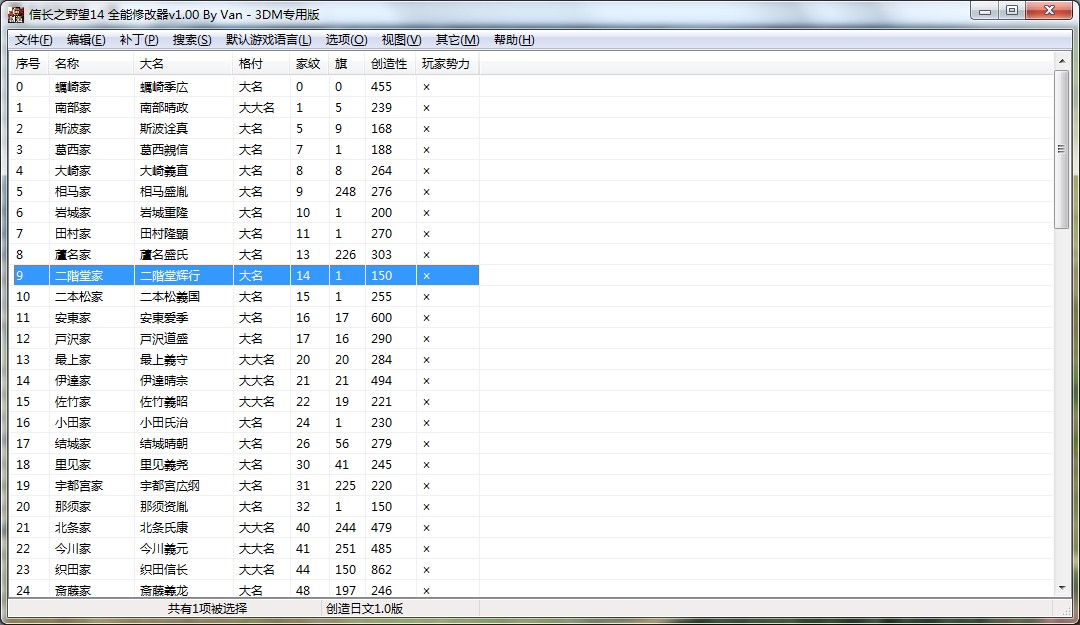Select the 二本松家 row

click(x=246, y=297)
